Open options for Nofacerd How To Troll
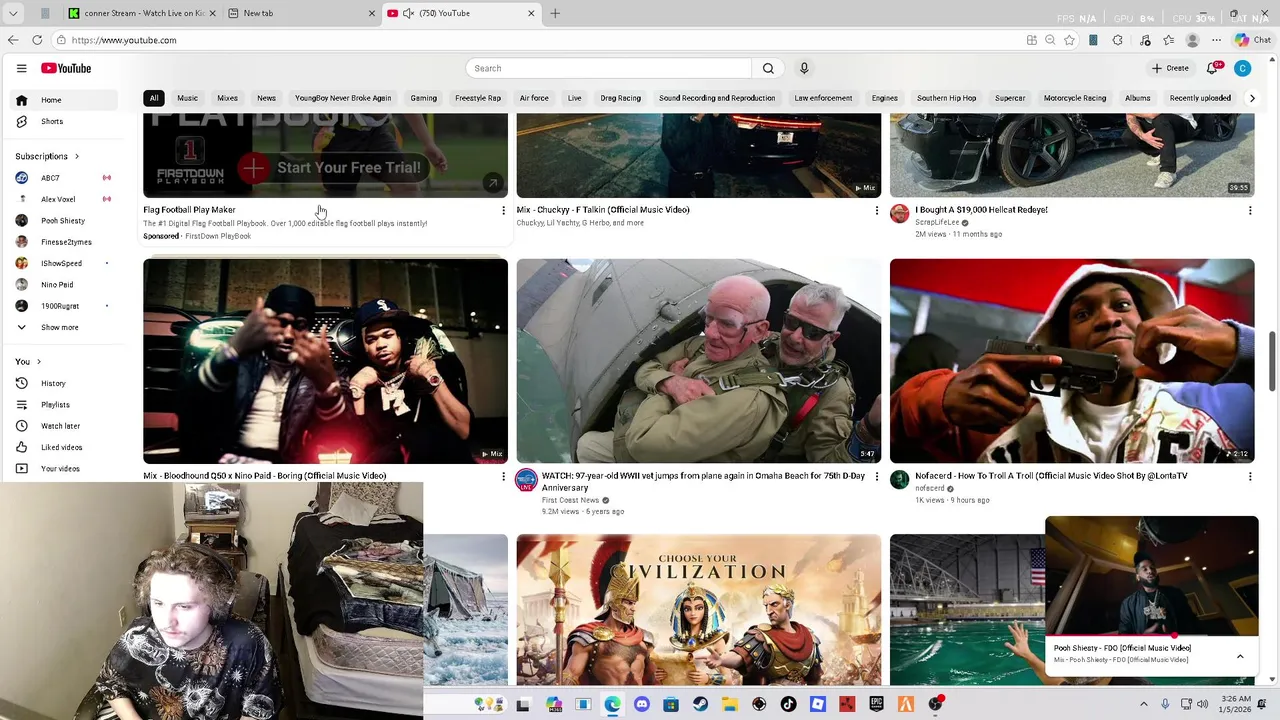 coord(1250,476)
